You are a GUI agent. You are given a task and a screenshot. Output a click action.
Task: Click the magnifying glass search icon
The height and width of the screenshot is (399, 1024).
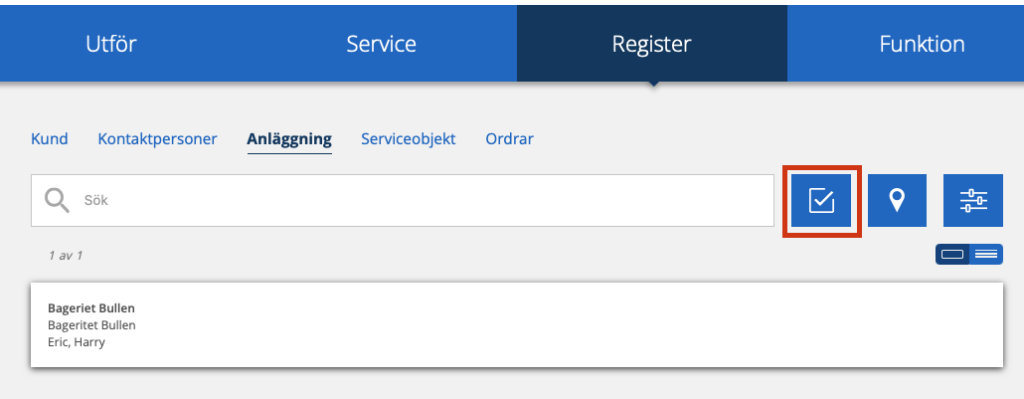tap(57, 200)
